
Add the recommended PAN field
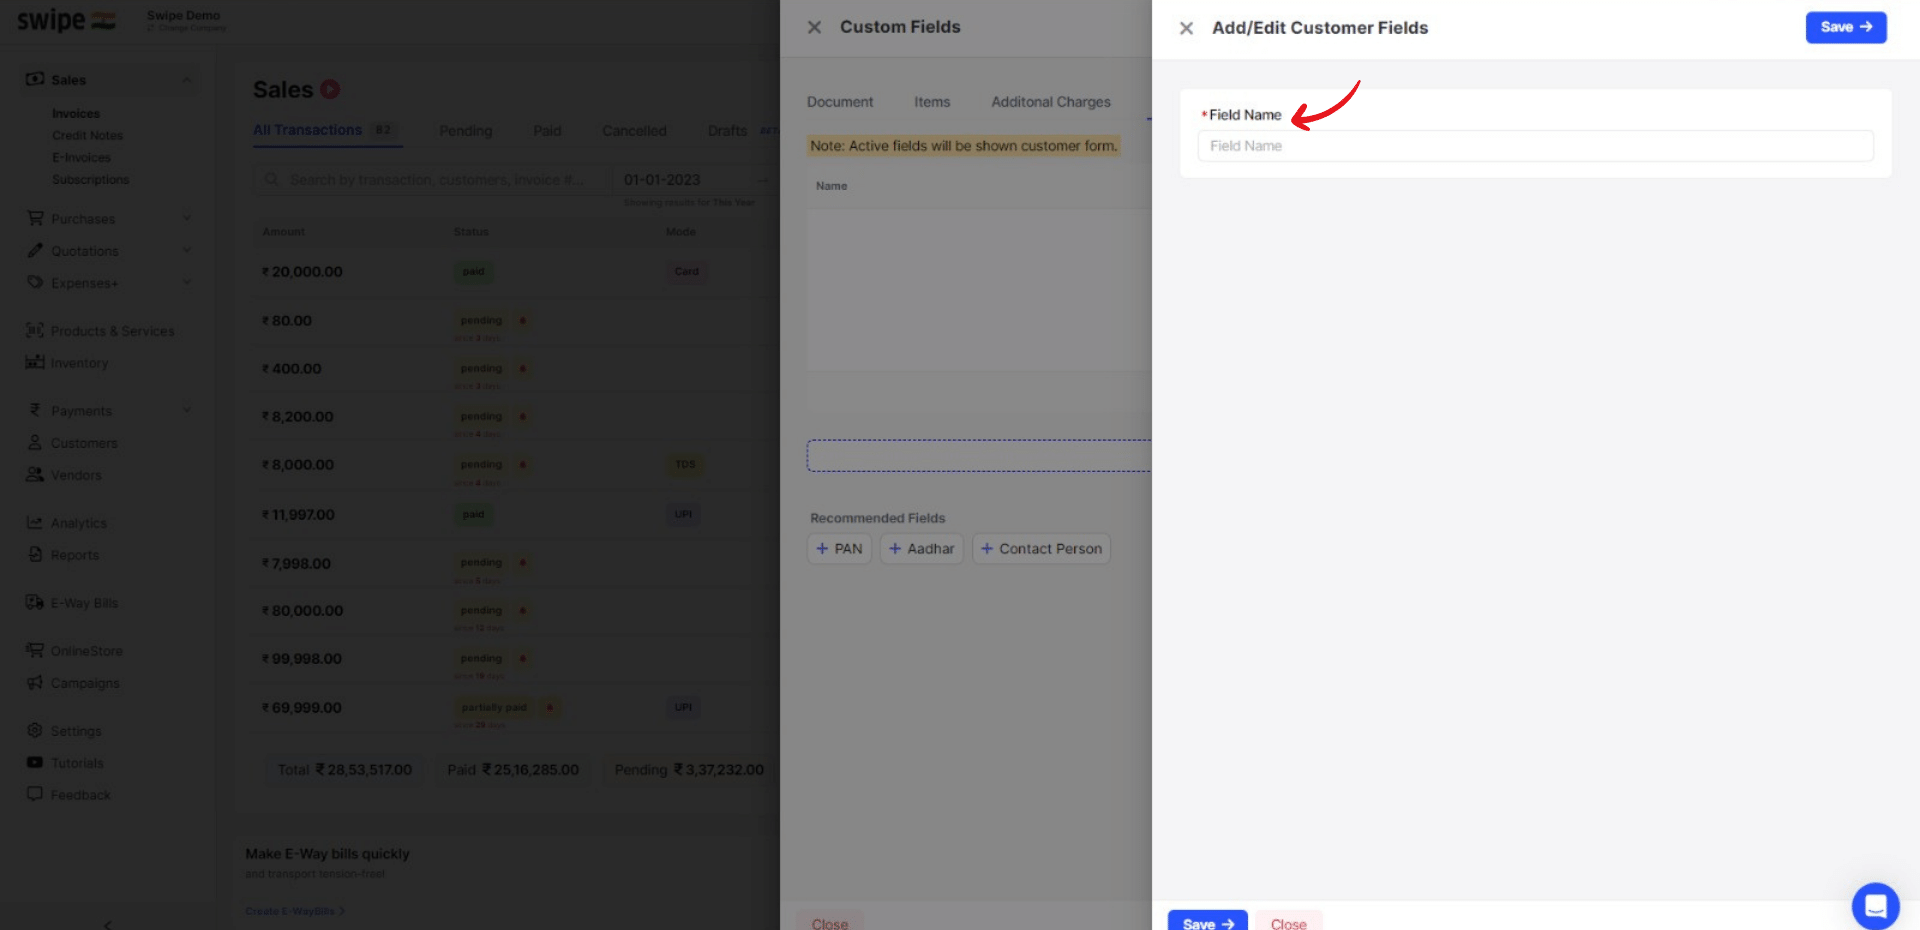click(840, 549)
